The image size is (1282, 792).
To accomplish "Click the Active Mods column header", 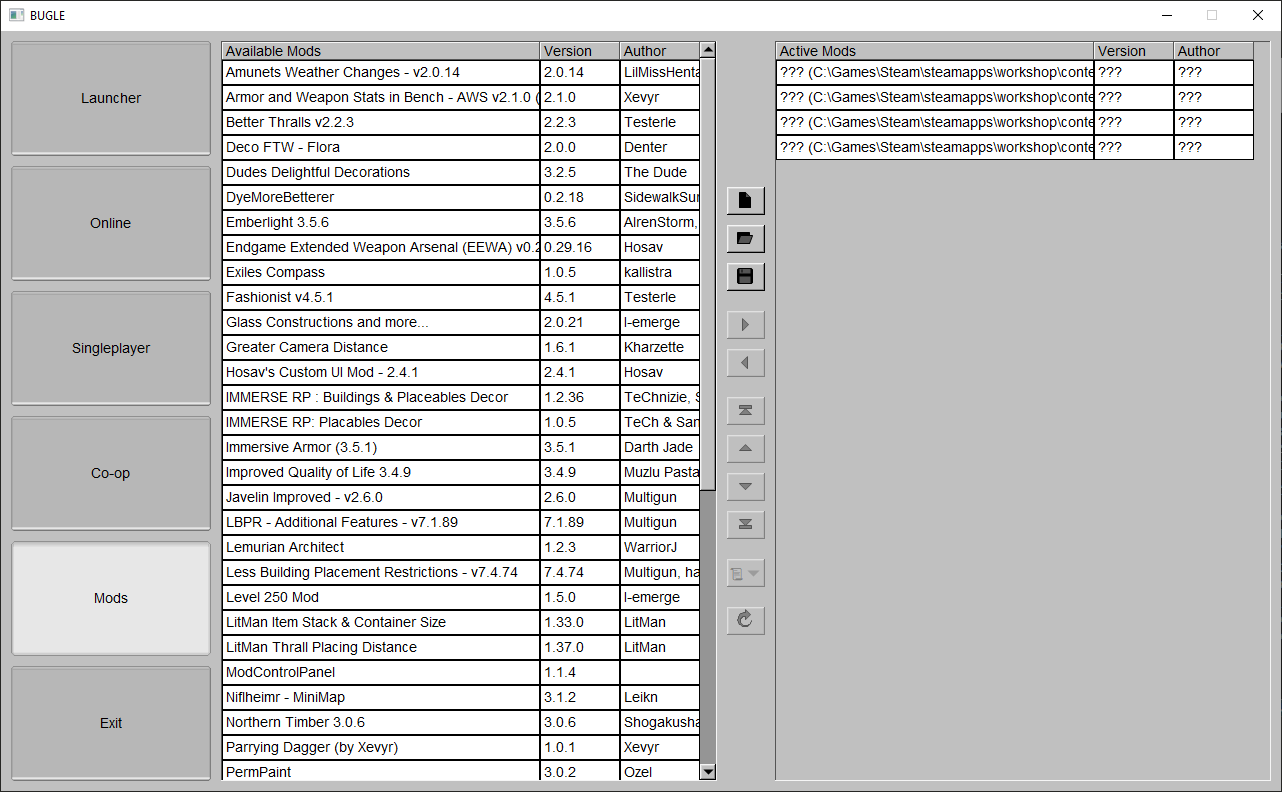I will 935,51.
